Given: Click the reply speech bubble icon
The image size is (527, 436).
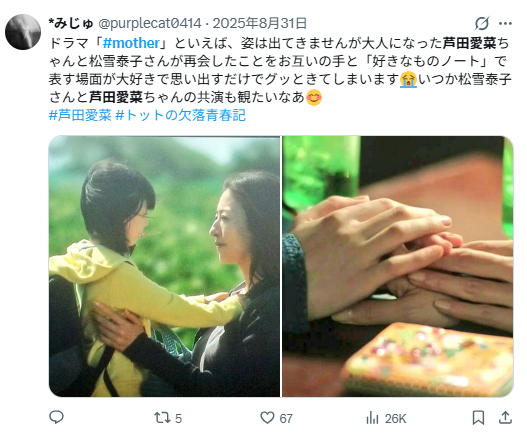Looking at the screenshot, I should (56, 418).
